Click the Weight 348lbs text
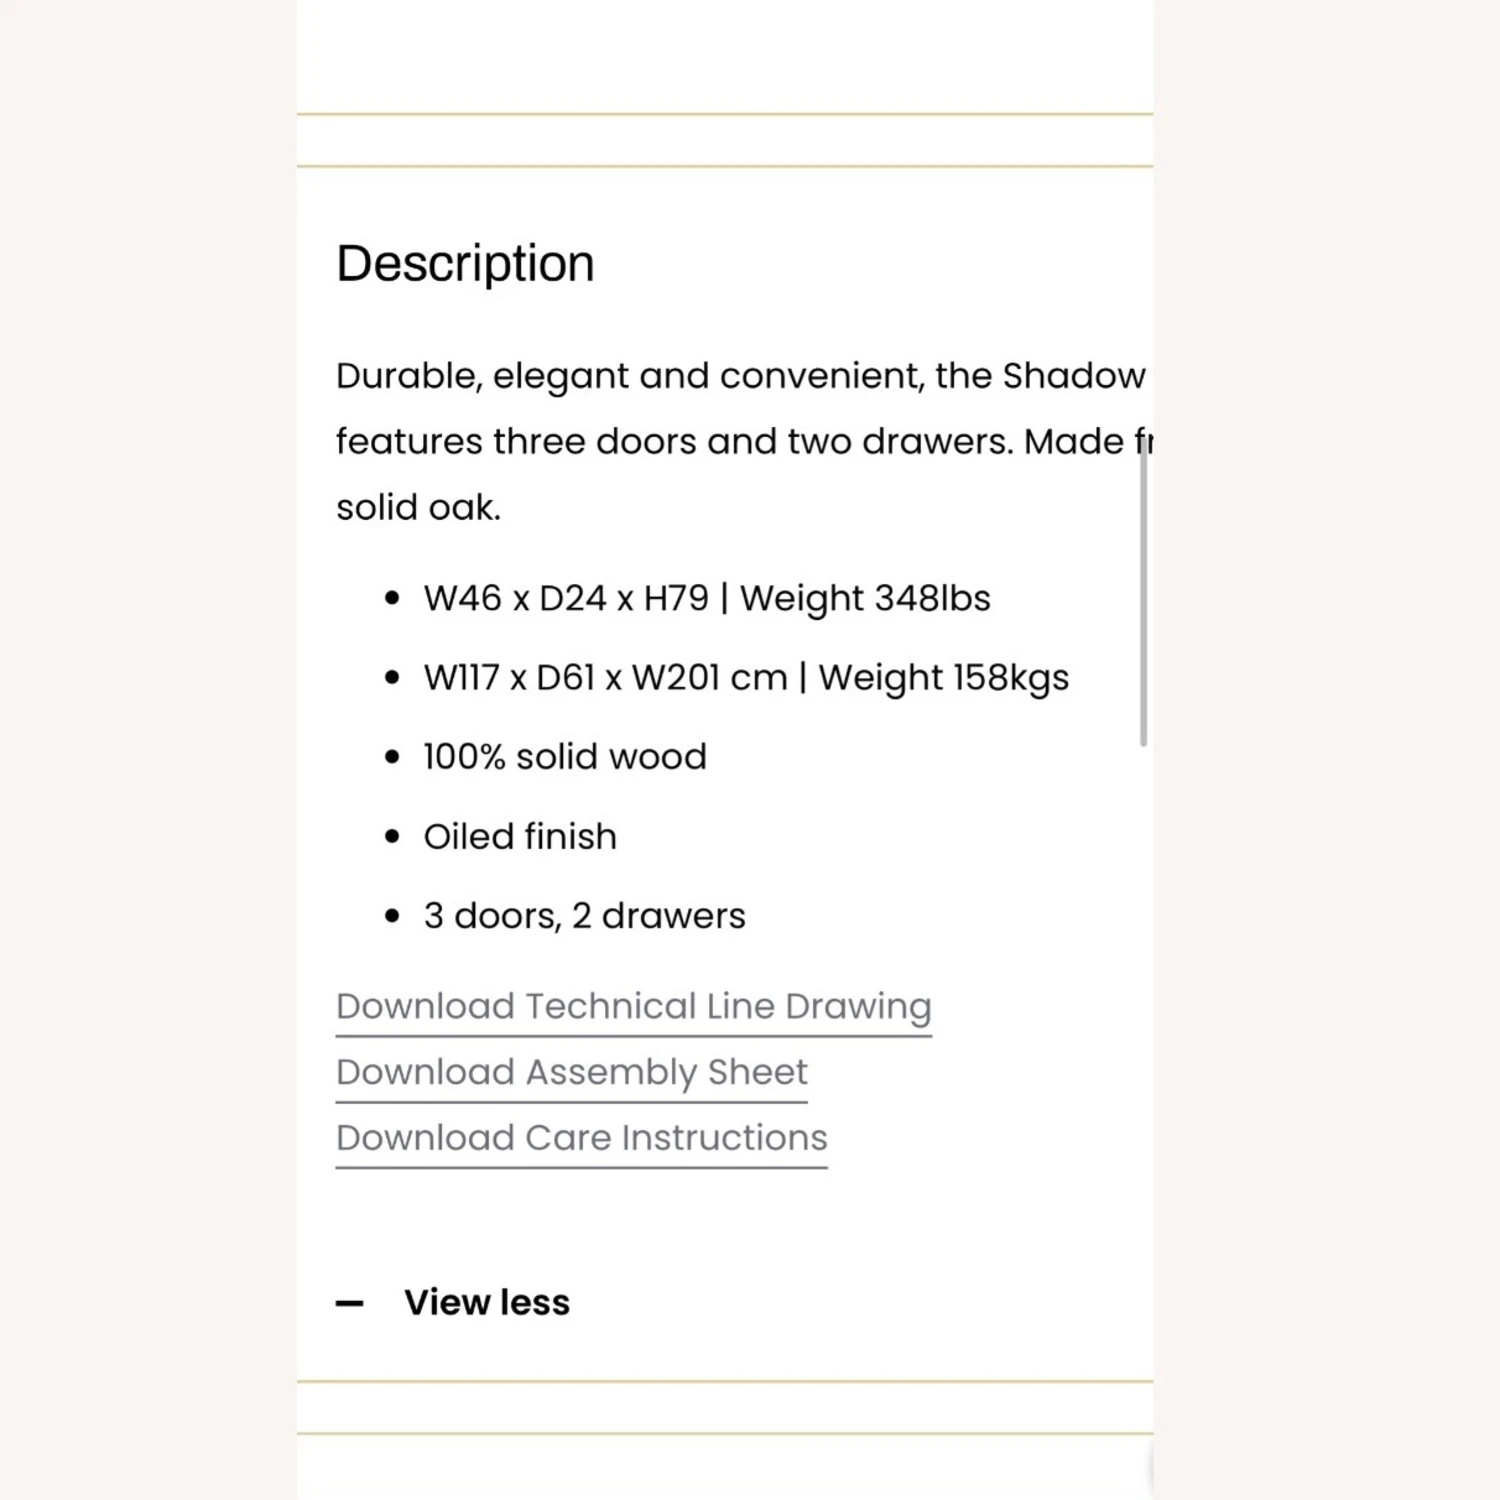 click(x=865, y=598)
